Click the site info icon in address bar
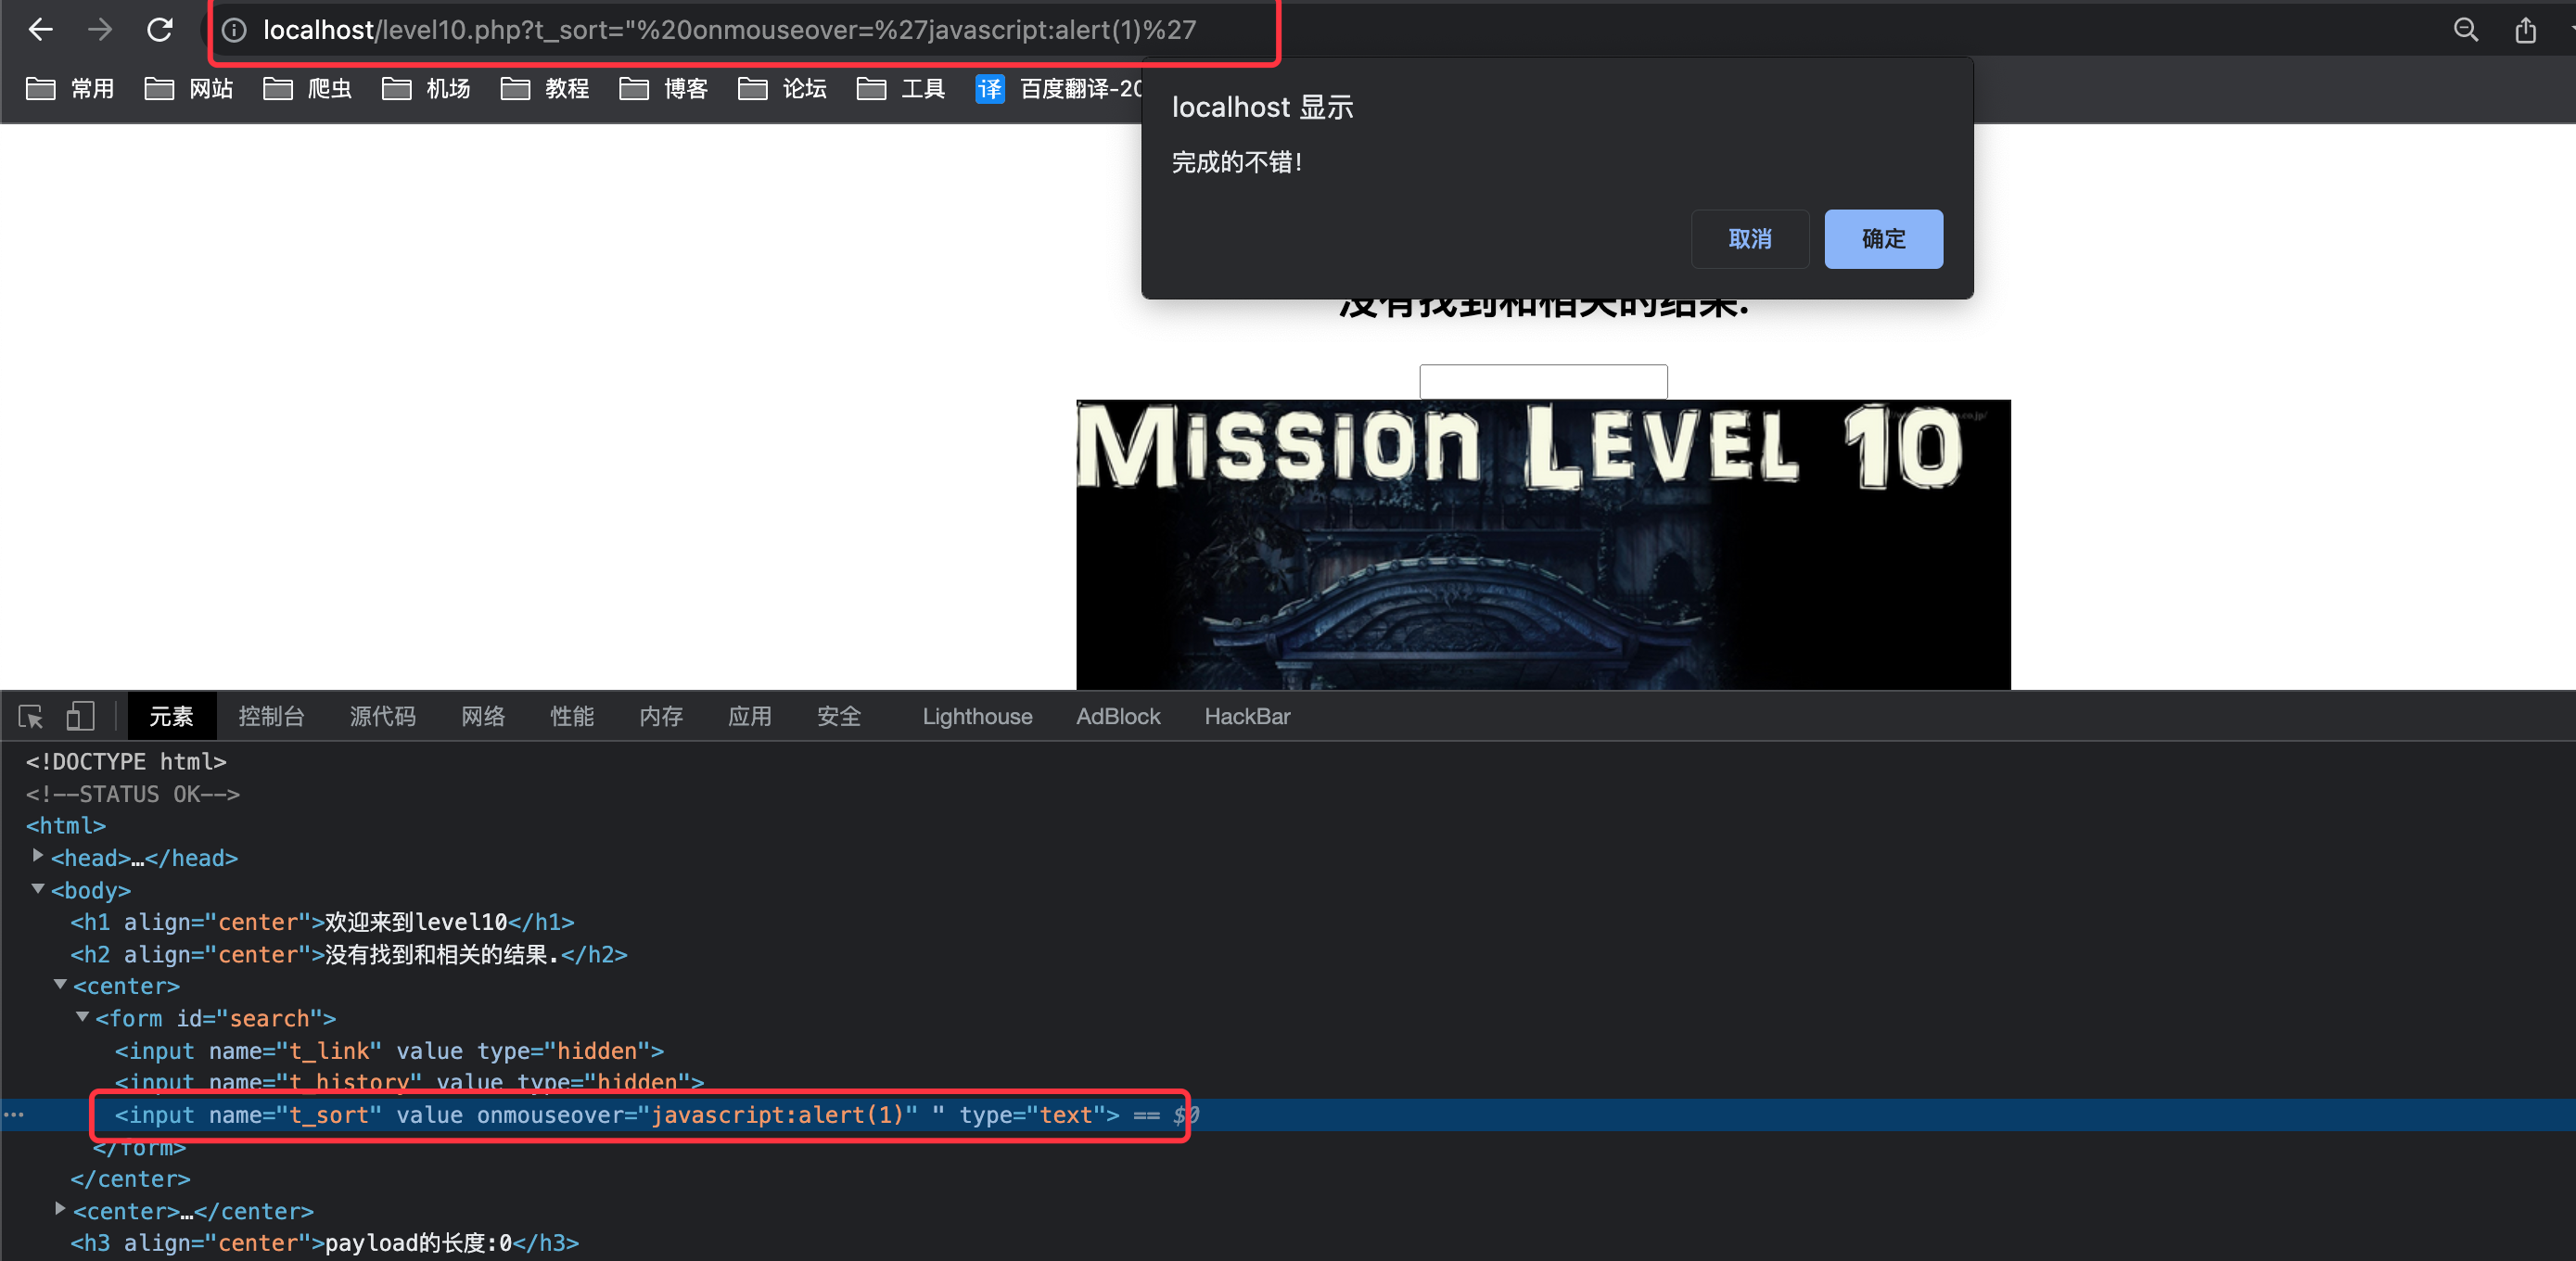This screenshot has width=2576, height=1261. coord(234,31)
